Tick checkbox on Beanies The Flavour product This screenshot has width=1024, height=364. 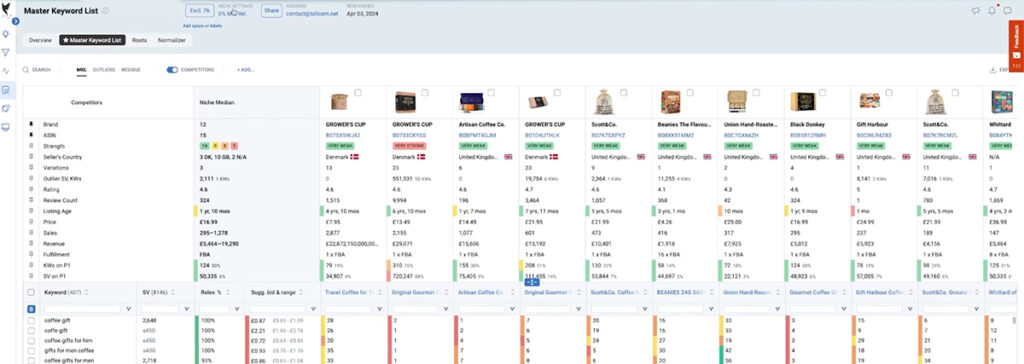[690, 93]
